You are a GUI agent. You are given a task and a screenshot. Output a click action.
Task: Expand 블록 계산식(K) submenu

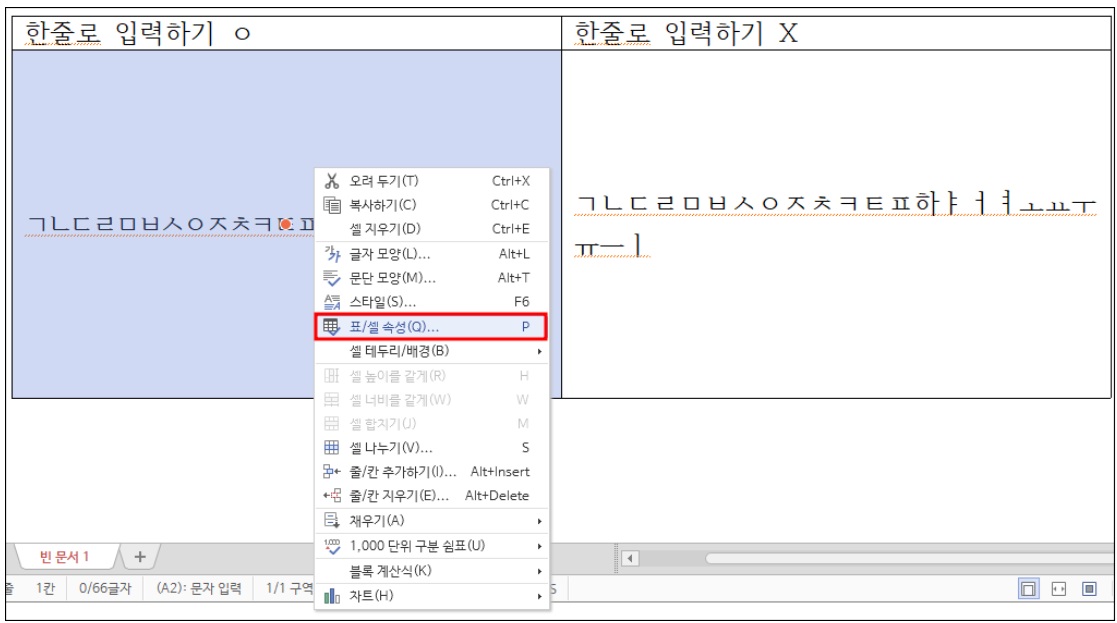click(x=432, y=571)
